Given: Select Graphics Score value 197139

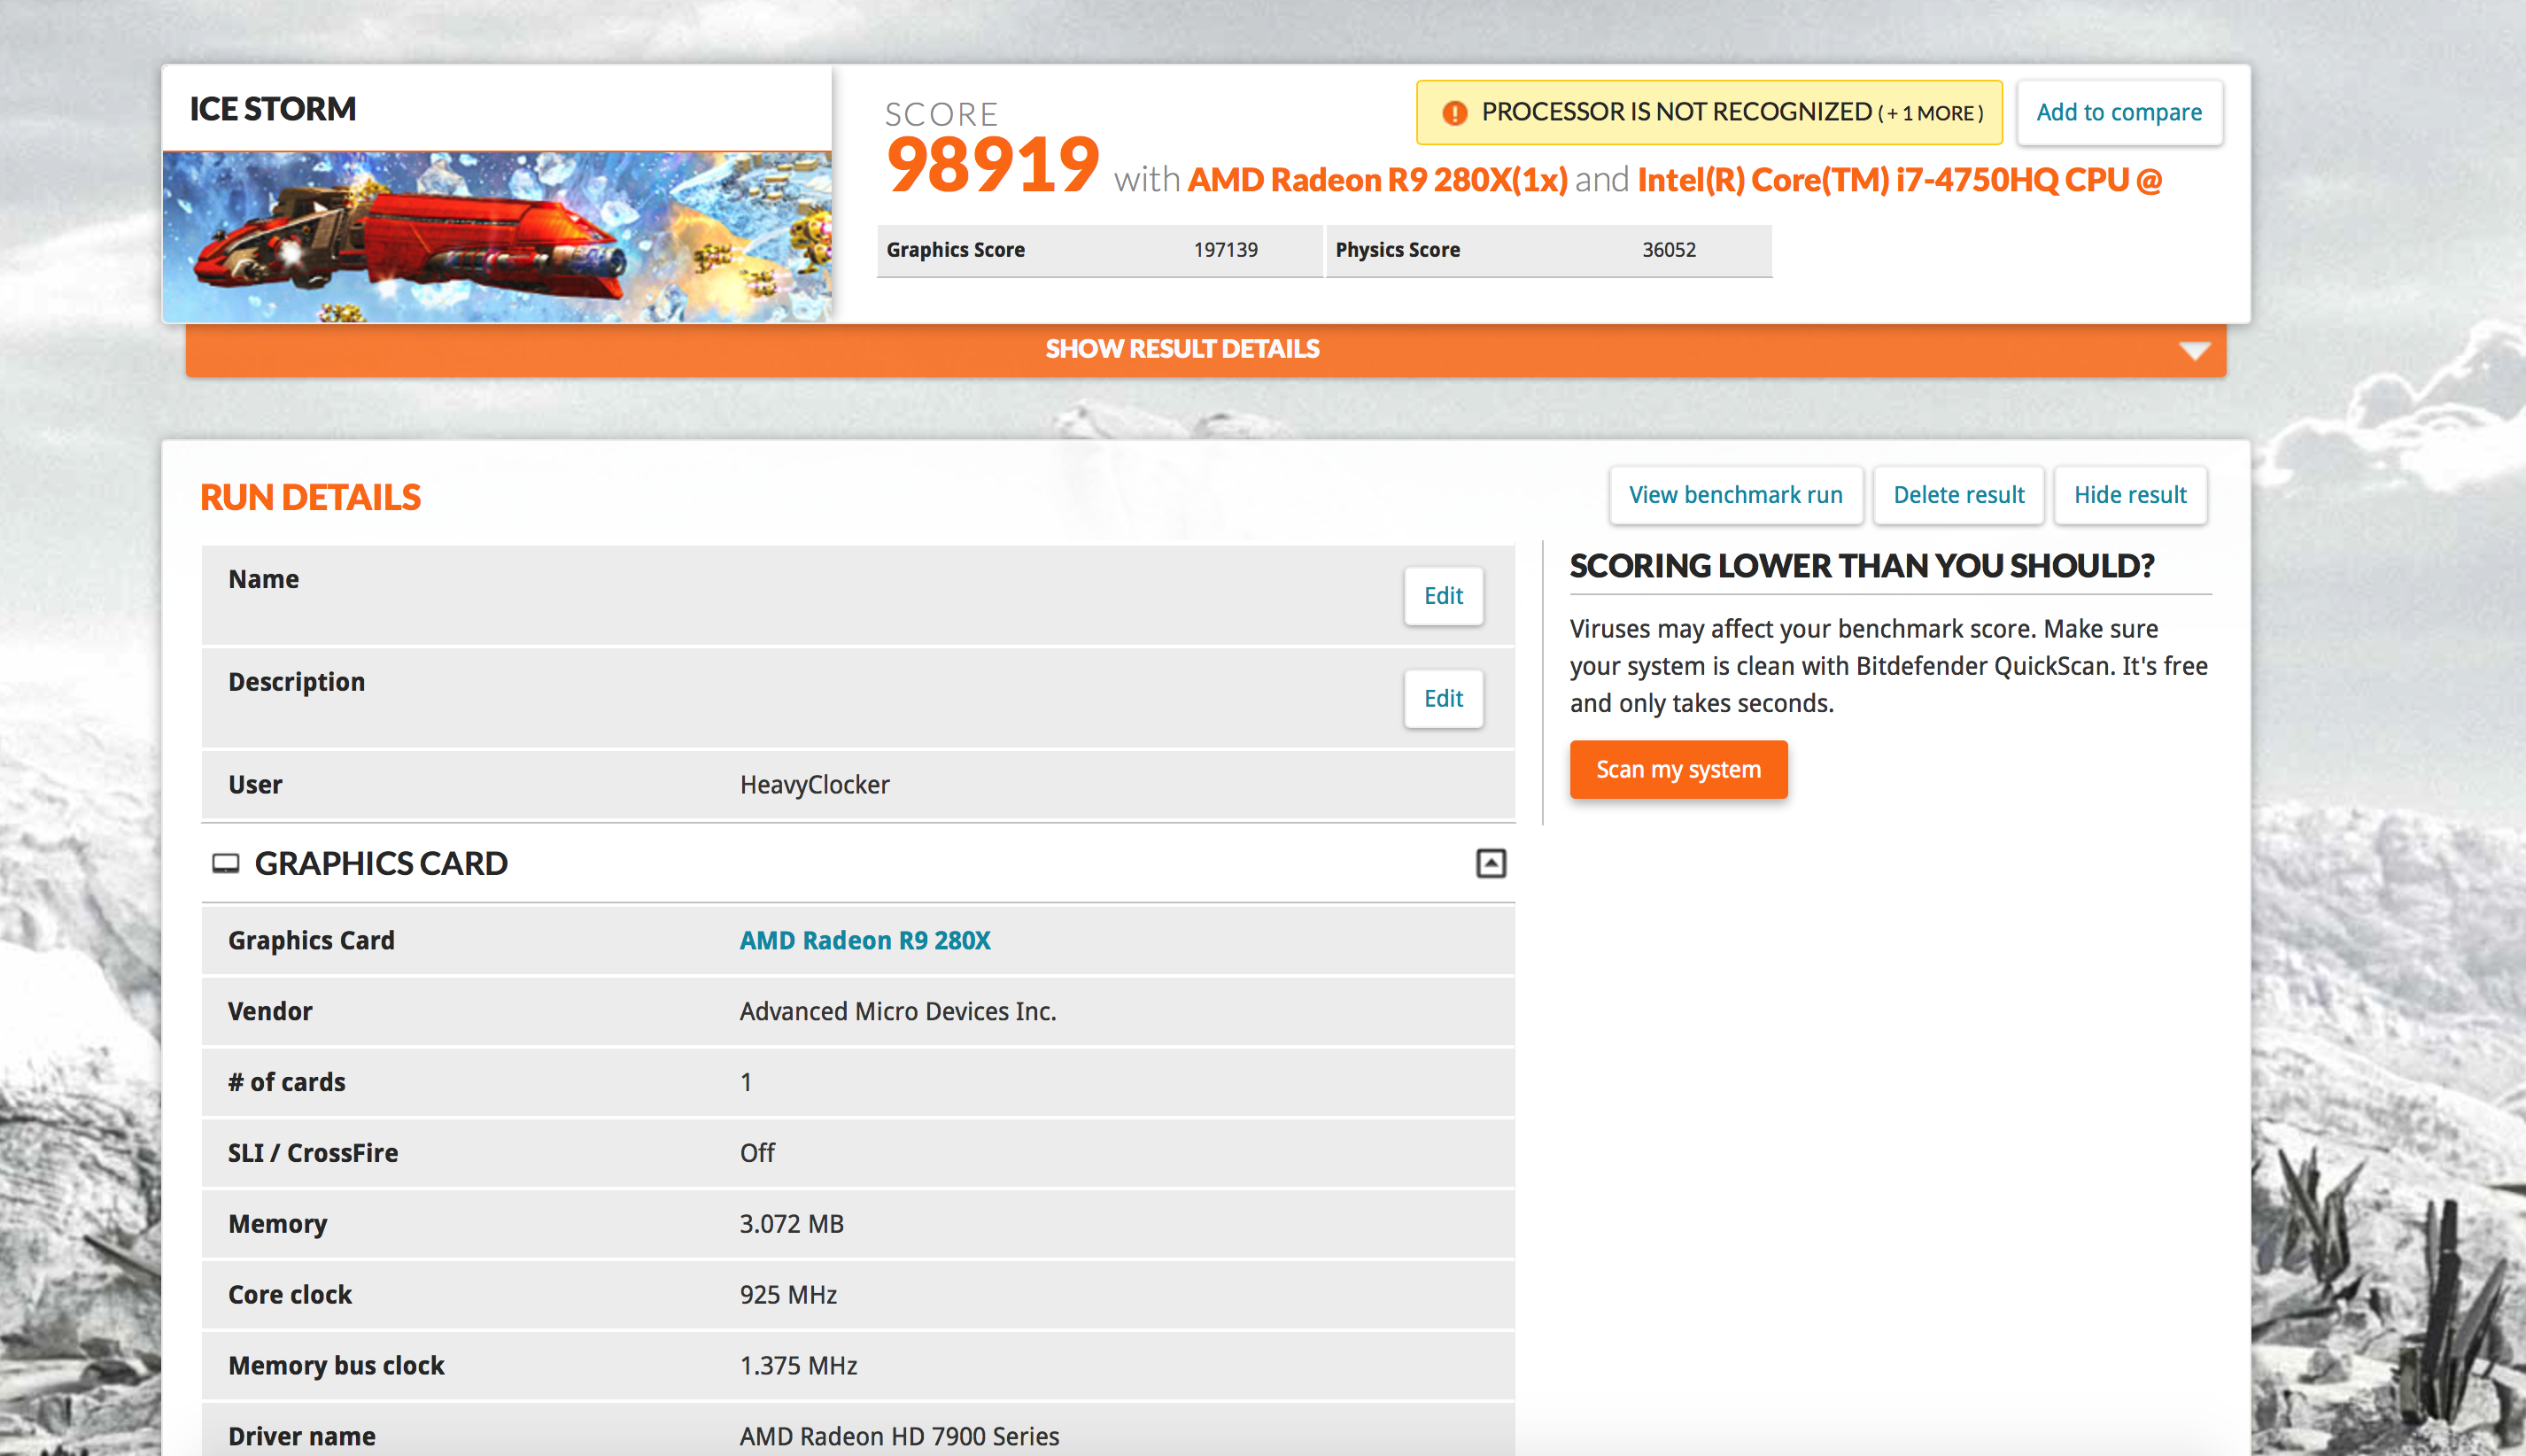Looking at the screenshot, I should pyautogui.click(x=1225, y=250).
